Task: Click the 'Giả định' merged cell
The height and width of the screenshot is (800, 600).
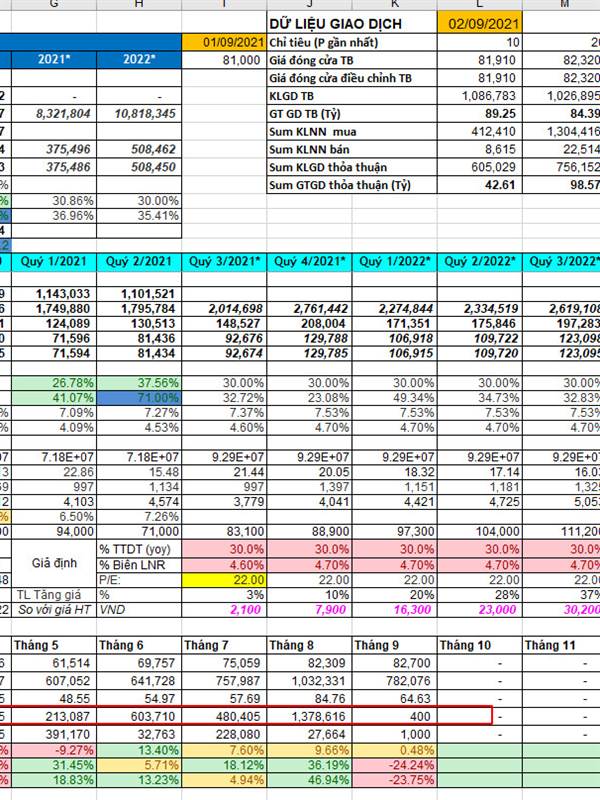Action: pos(54,563)
